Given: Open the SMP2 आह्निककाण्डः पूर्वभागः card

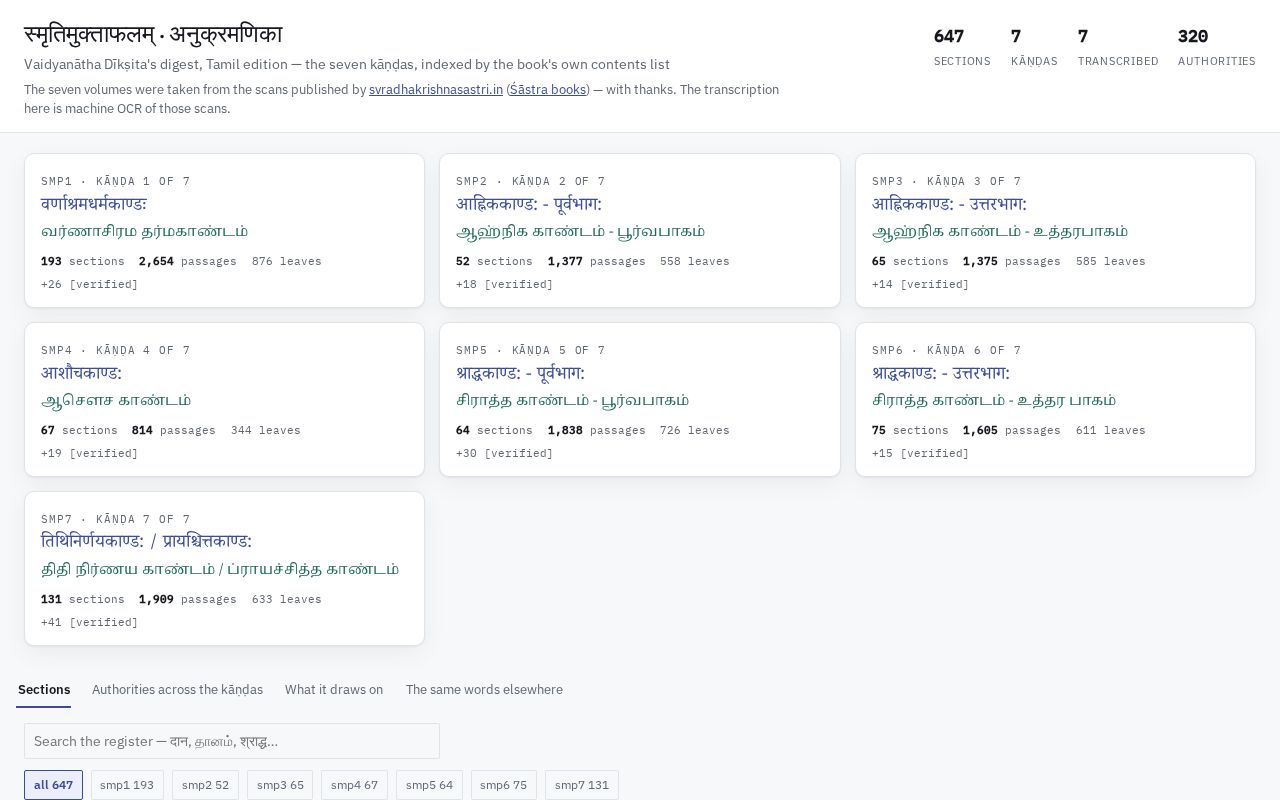Looking at the screenshot, I should click(640, 230).
